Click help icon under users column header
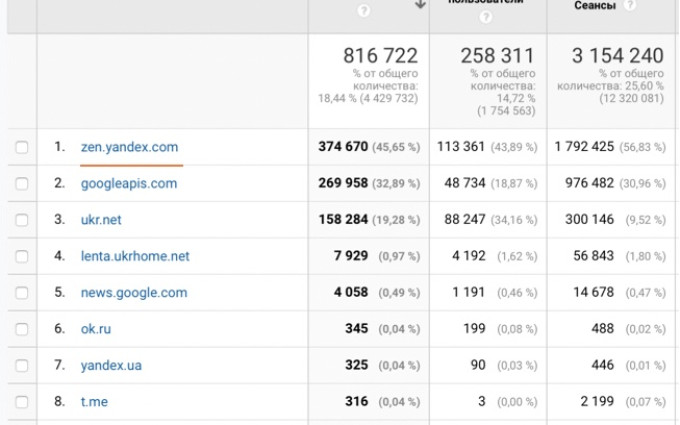 [486, 17]
